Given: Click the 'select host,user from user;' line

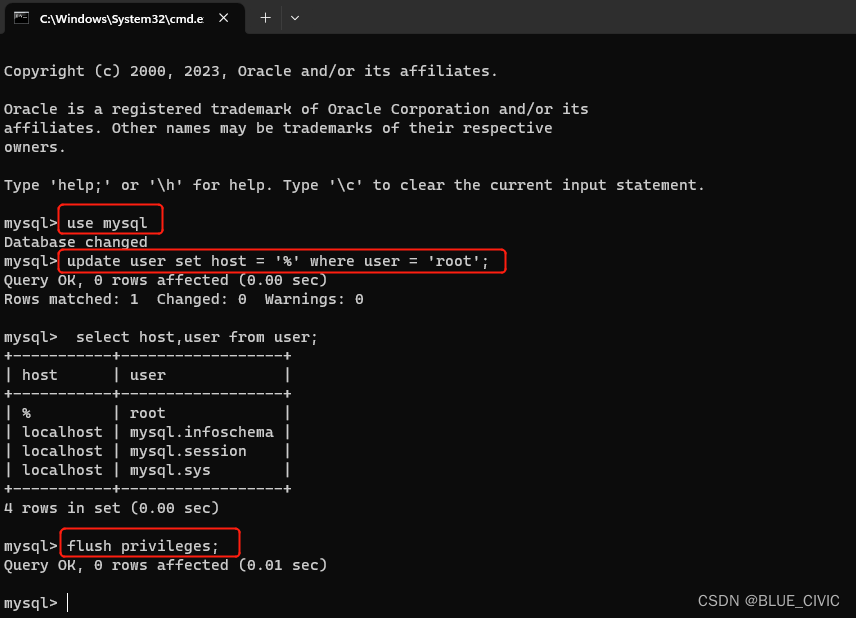Looking at the screenshot, I should tap(197, 337).
